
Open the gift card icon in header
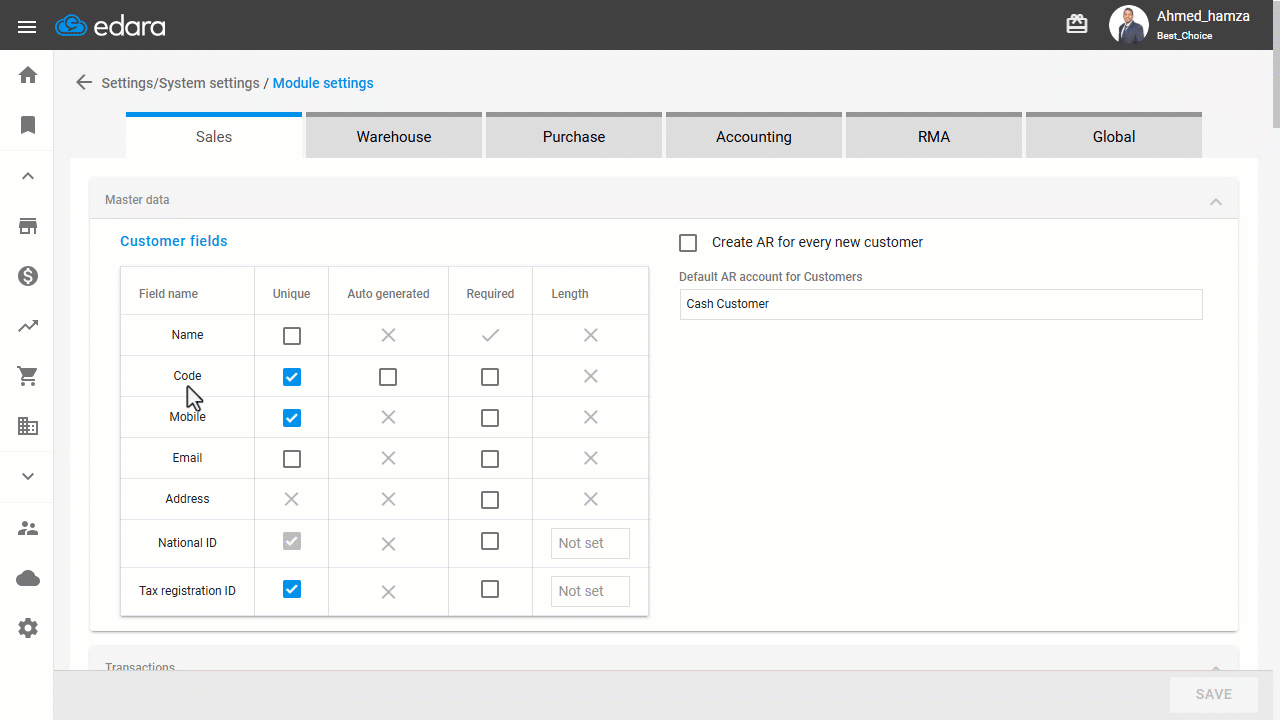click(x=1077, y=24)
